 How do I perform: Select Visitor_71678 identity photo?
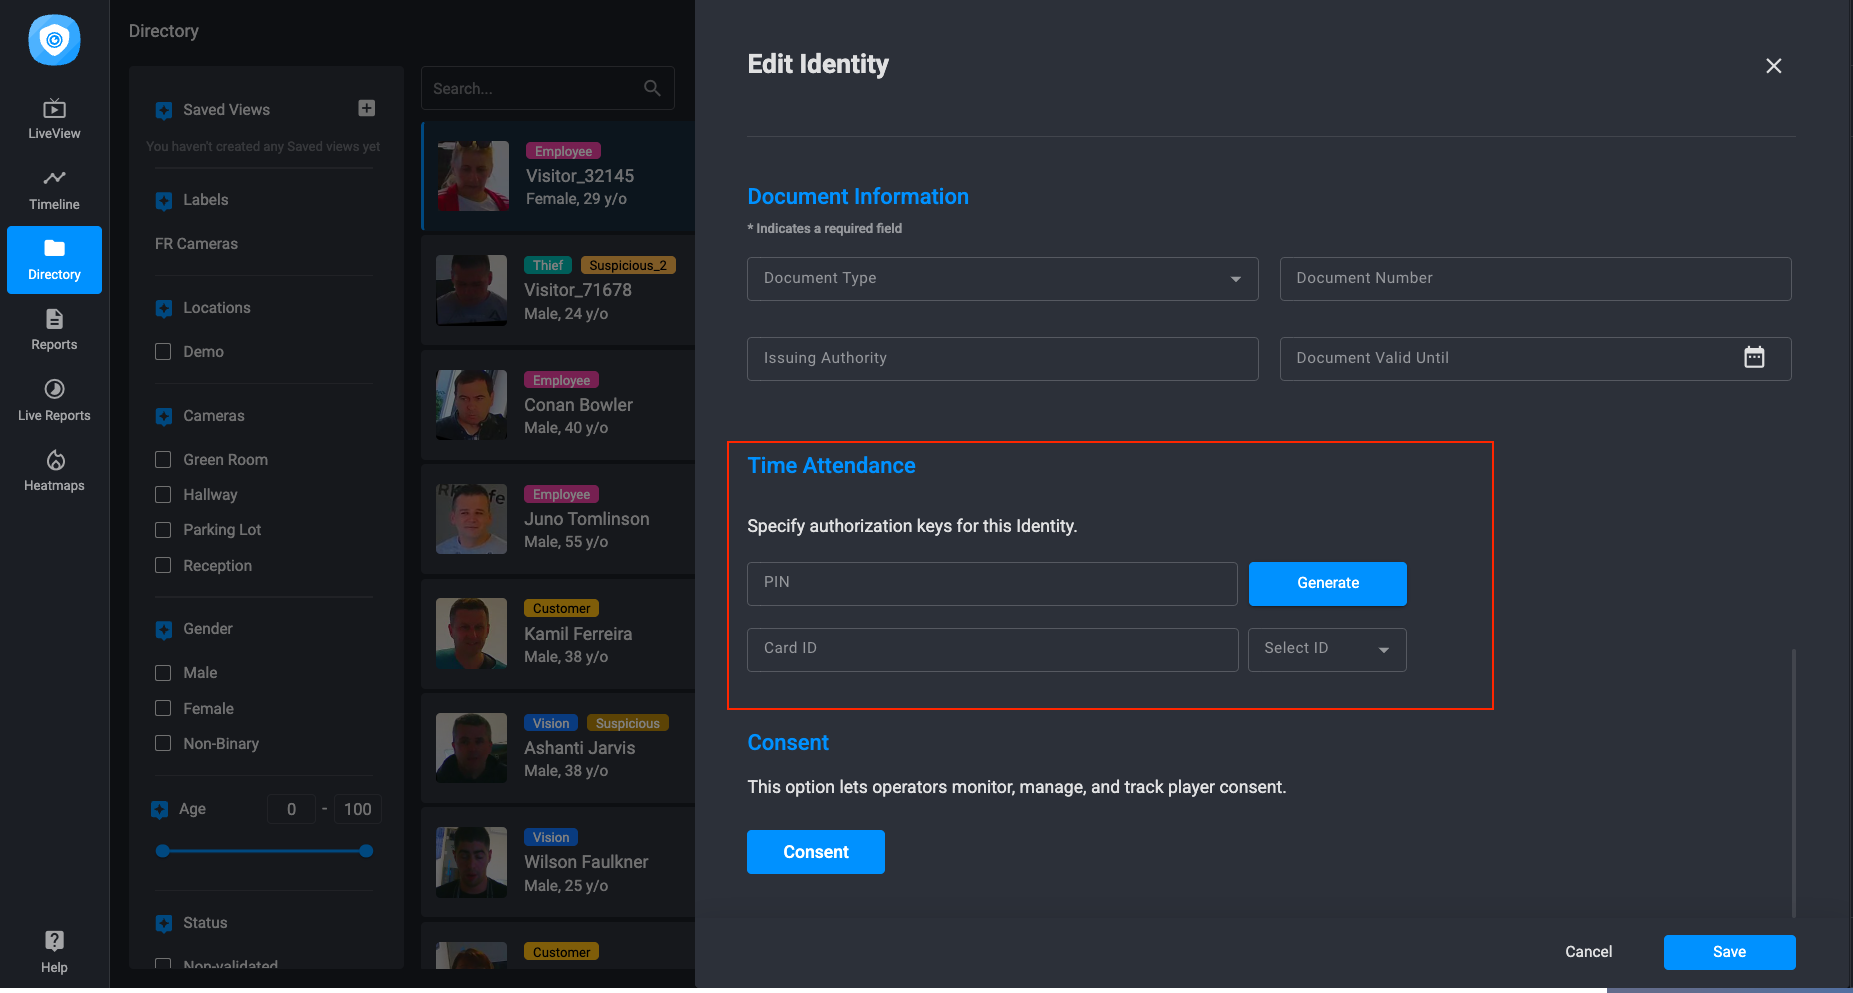[471, 290]
